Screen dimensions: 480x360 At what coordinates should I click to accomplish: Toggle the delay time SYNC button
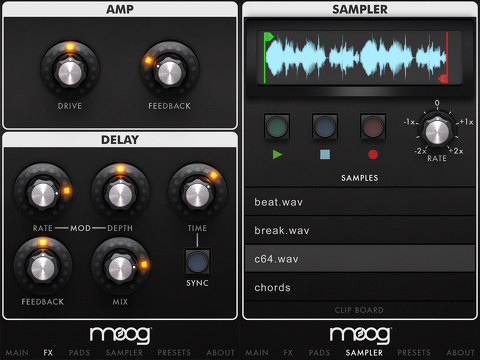point(197,261)
